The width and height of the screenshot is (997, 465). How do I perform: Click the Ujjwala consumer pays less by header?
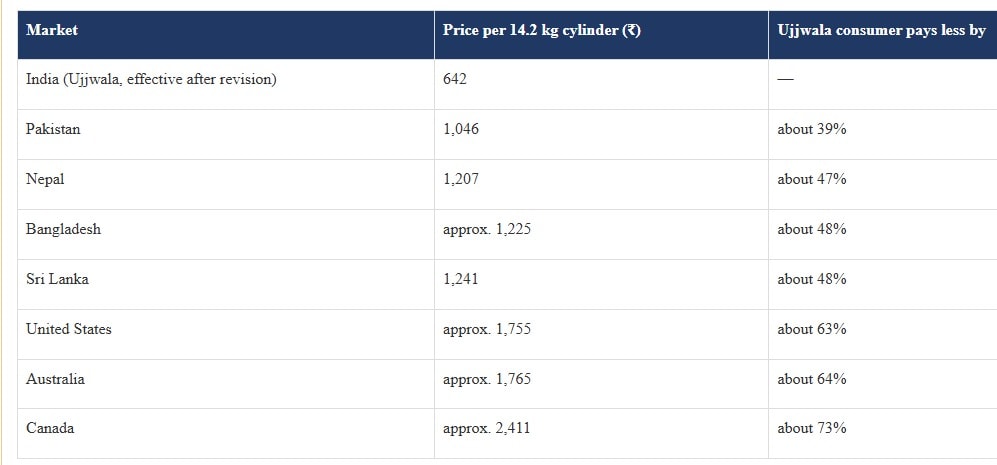[881, 31]
